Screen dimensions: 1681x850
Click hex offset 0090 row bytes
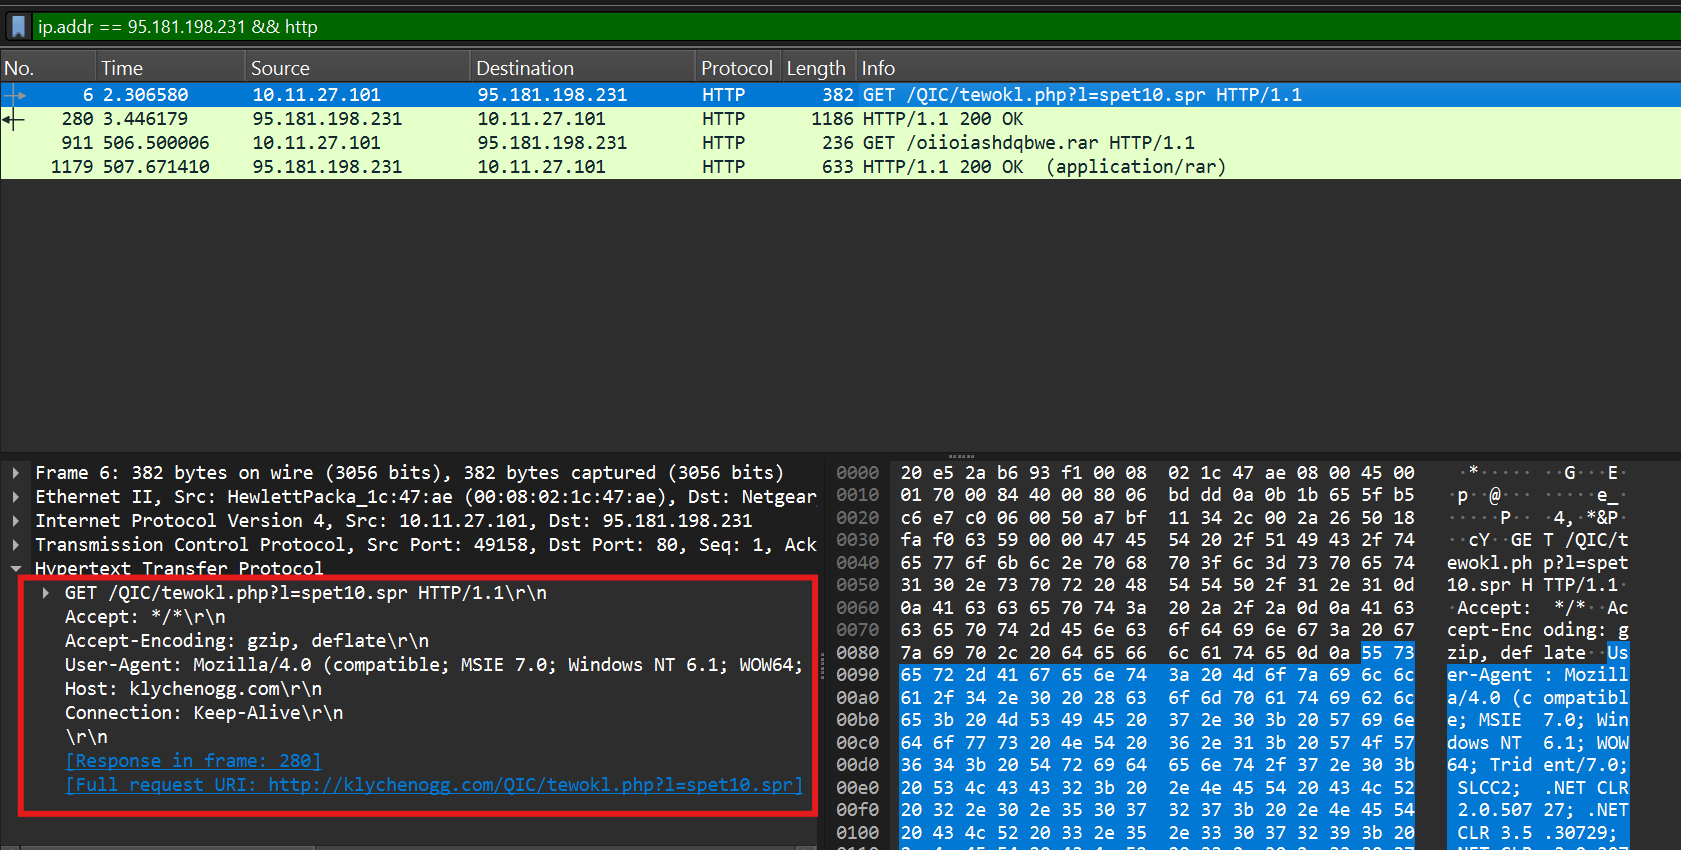coord(1157,675)
